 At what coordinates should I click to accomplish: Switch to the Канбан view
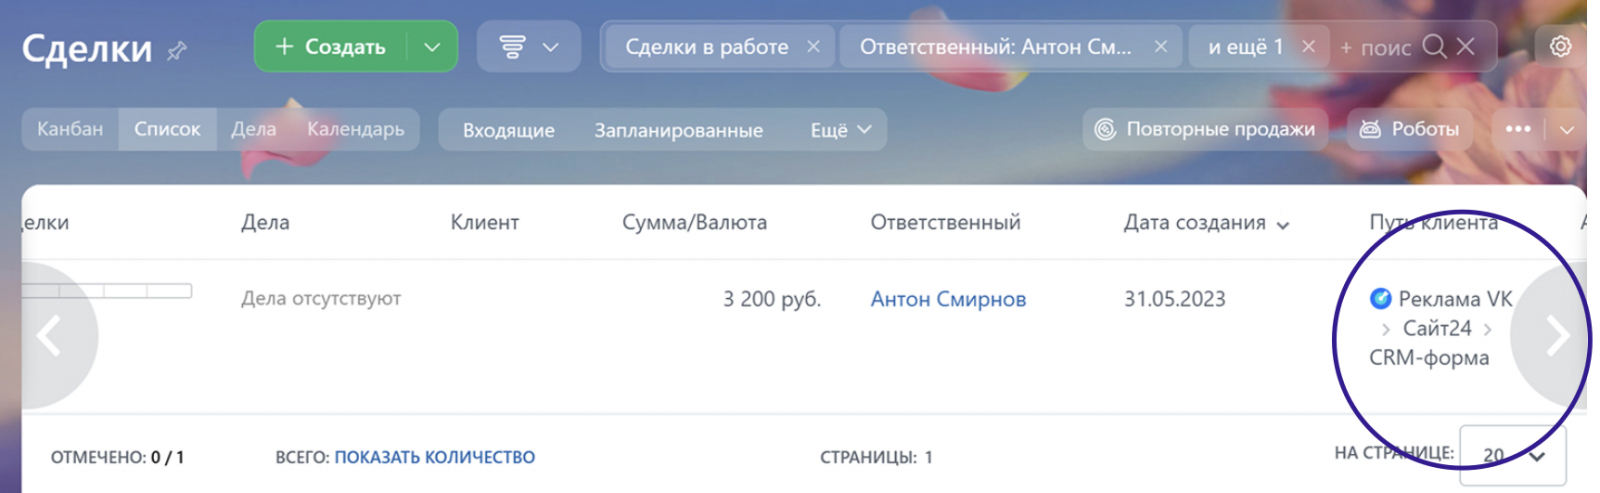pyautogui.click(x=70, y=129)
